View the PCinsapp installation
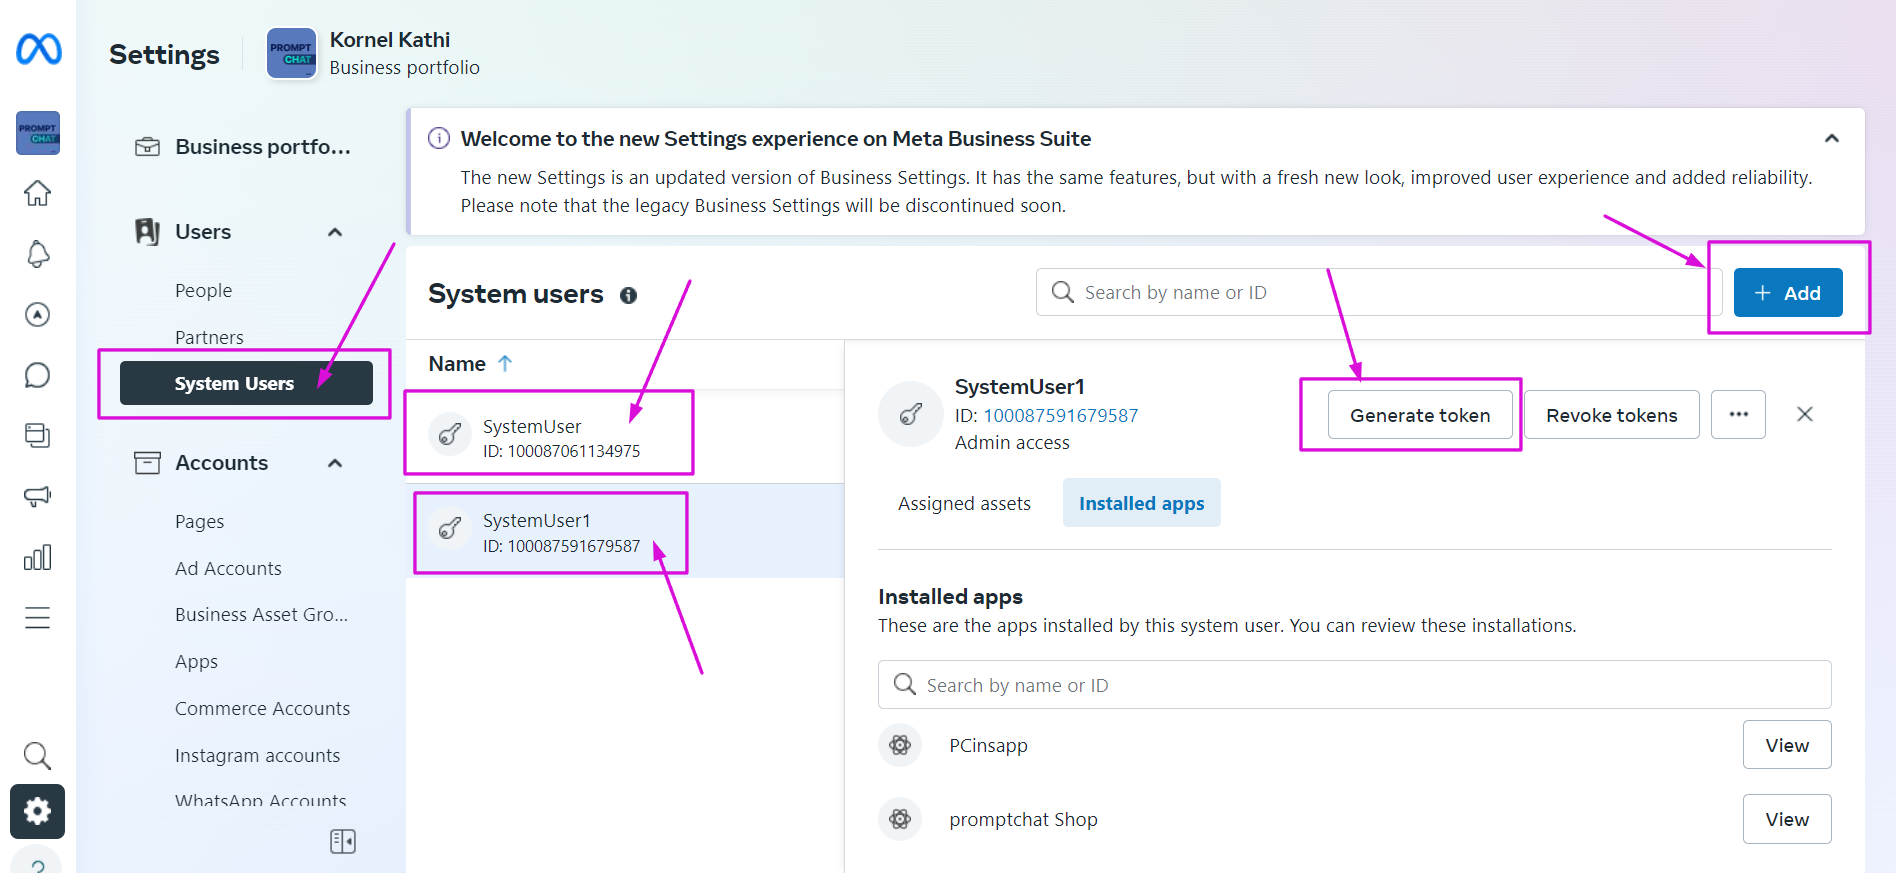Screen dimensions: 1896x873 pos(1787,745)
